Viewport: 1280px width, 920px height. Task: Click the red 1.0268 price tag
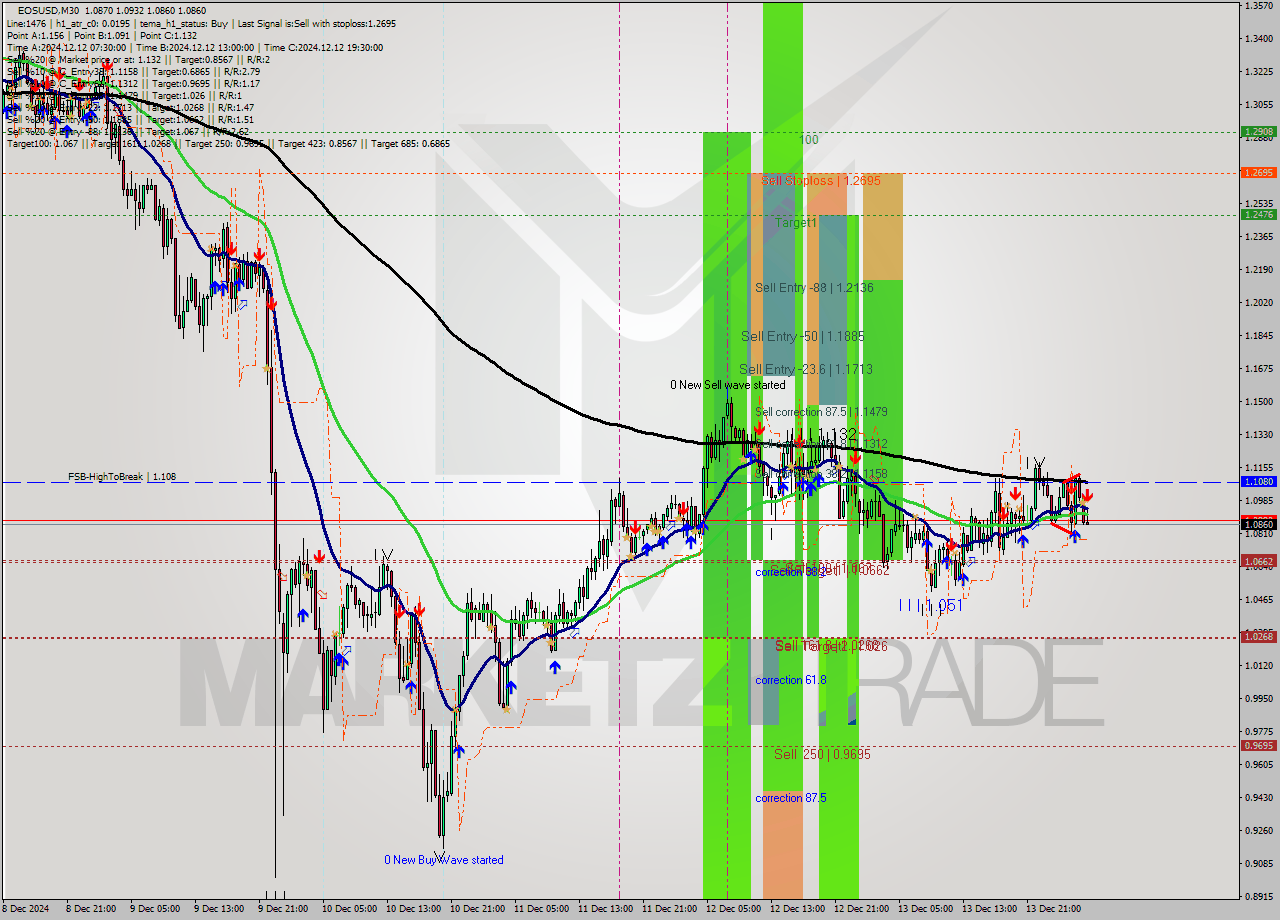(x=1258, y=637)
